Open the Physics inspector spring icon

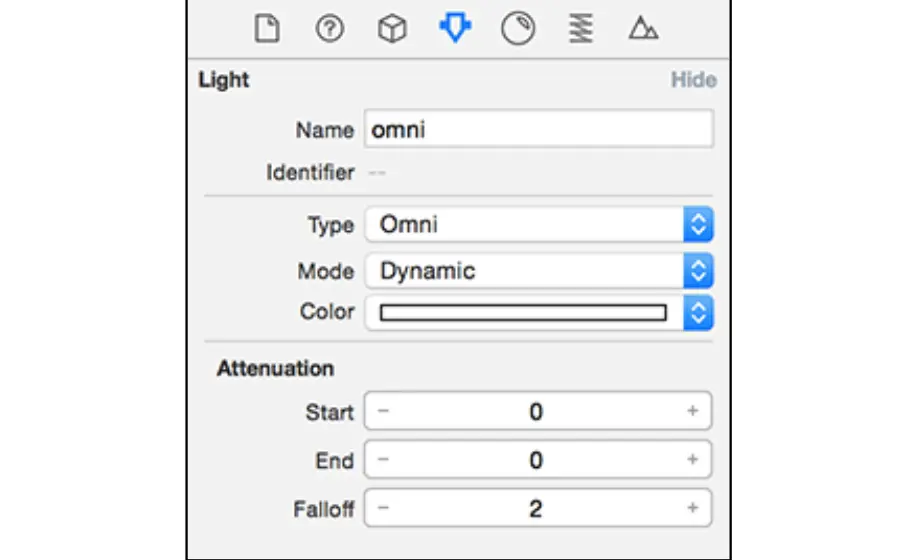click(581, 29)
